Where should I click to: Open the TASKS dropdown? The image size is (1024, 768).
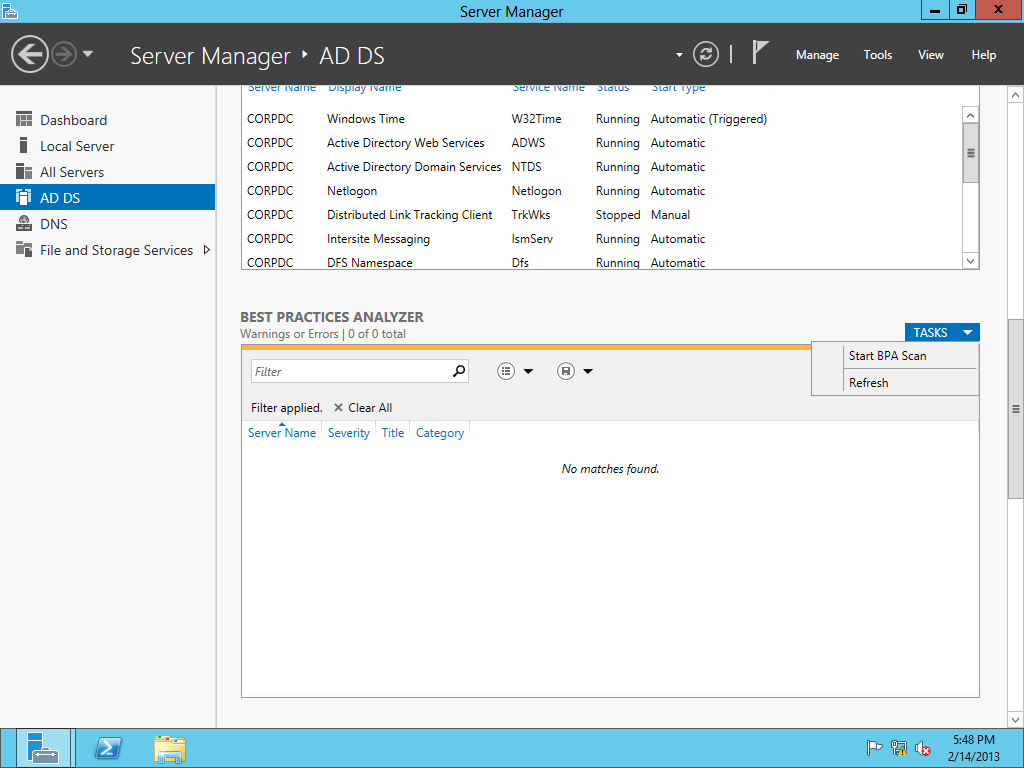pos(941,333)
